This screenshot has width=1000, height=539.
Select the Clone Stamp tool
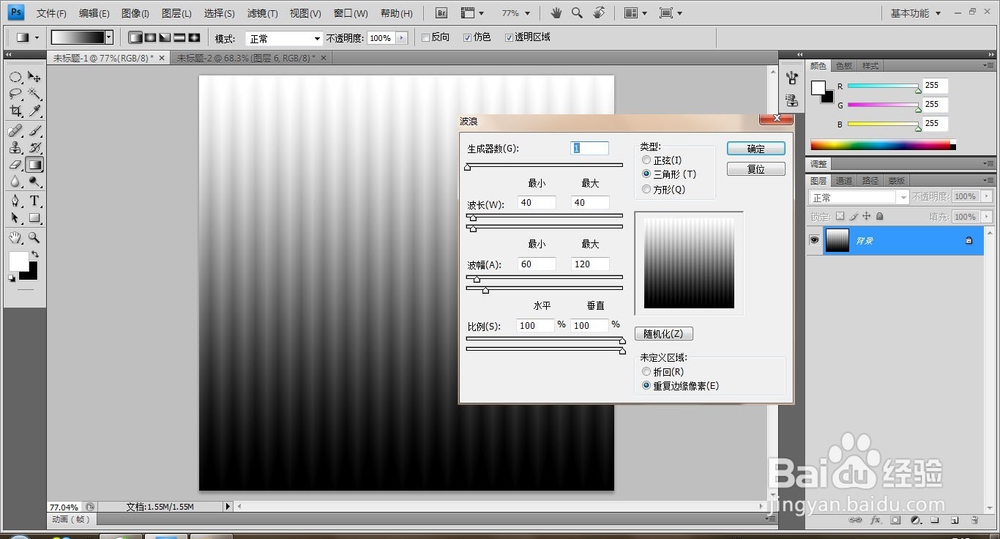(x=16, y=148)
